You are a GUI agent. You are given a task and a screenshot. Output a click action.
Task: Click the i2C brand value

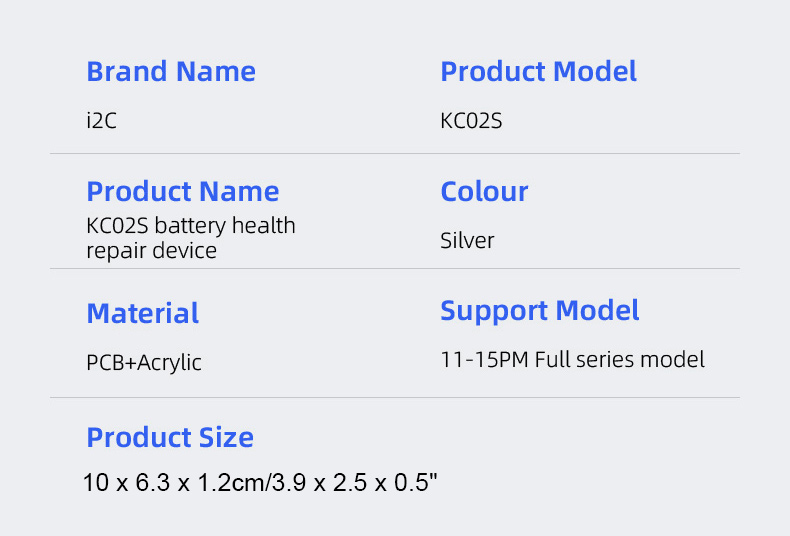pyautogui.click(x=102, y=121)
